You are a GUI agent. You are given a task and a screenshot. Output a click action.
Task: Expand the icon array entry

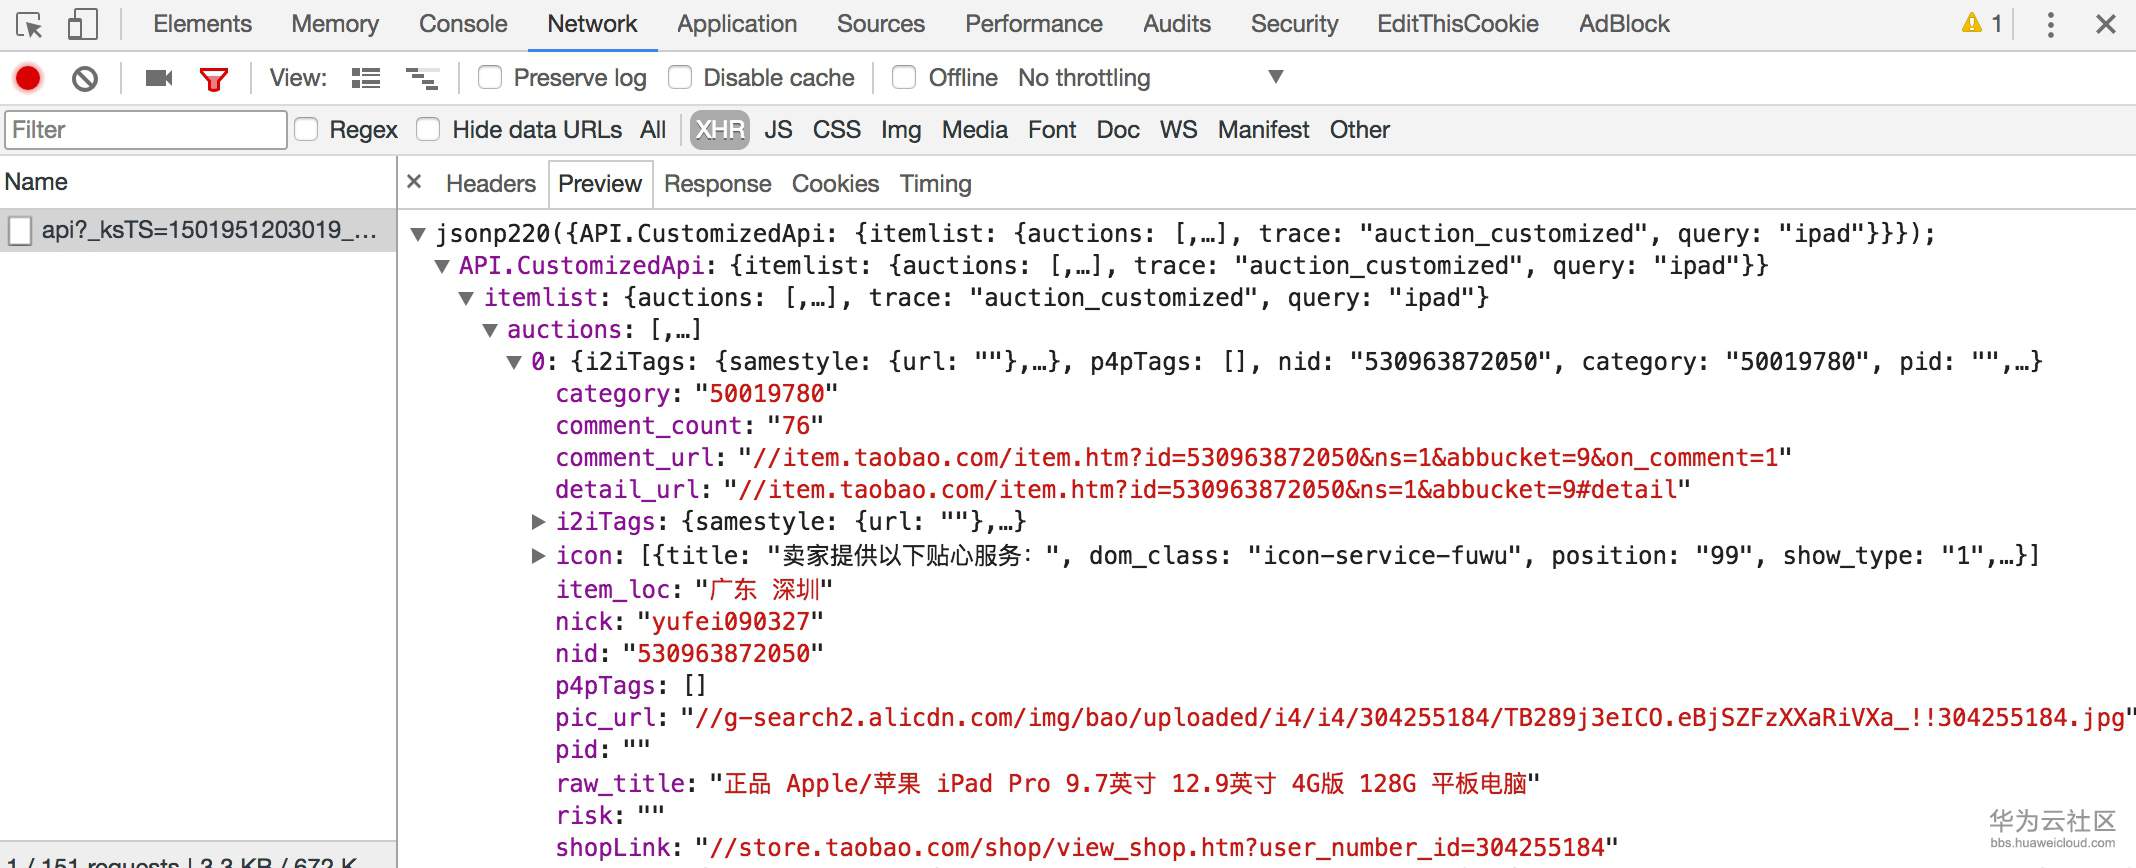coord(538,555)
